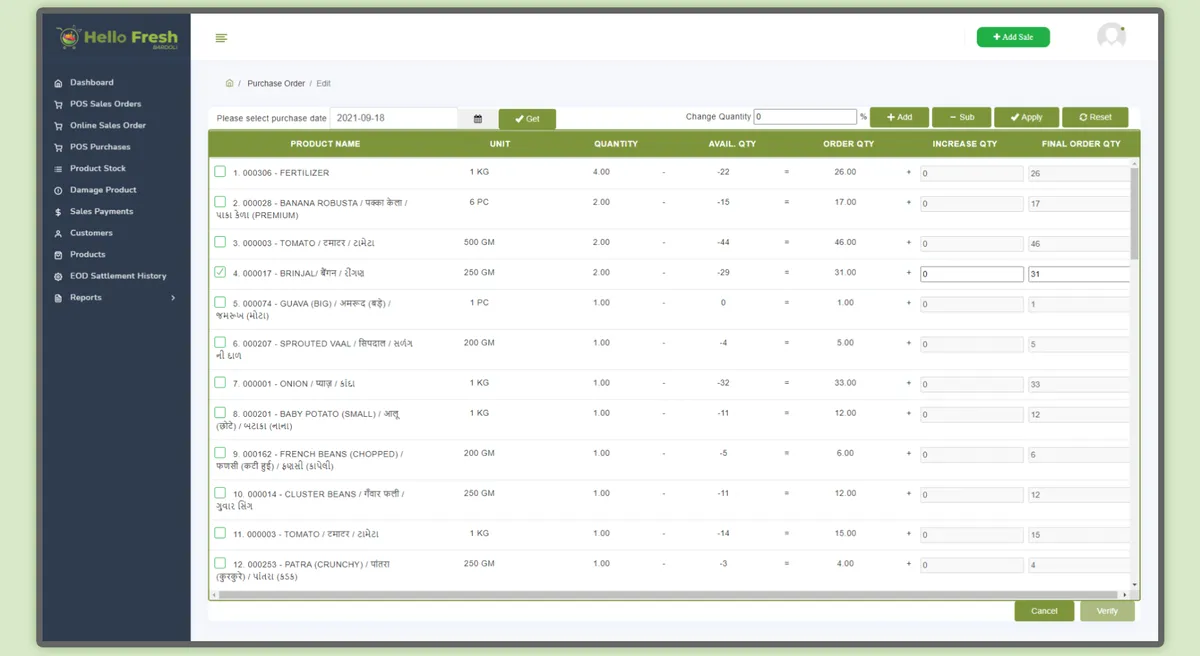Open Dashboard from the sidebar

tap(91, 83)
